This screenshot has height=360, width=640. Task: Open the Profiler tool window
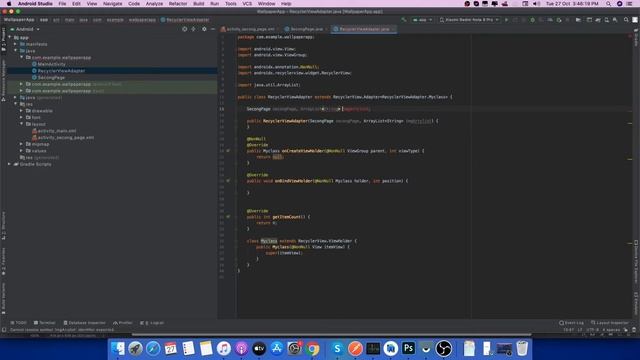point(123,323)
